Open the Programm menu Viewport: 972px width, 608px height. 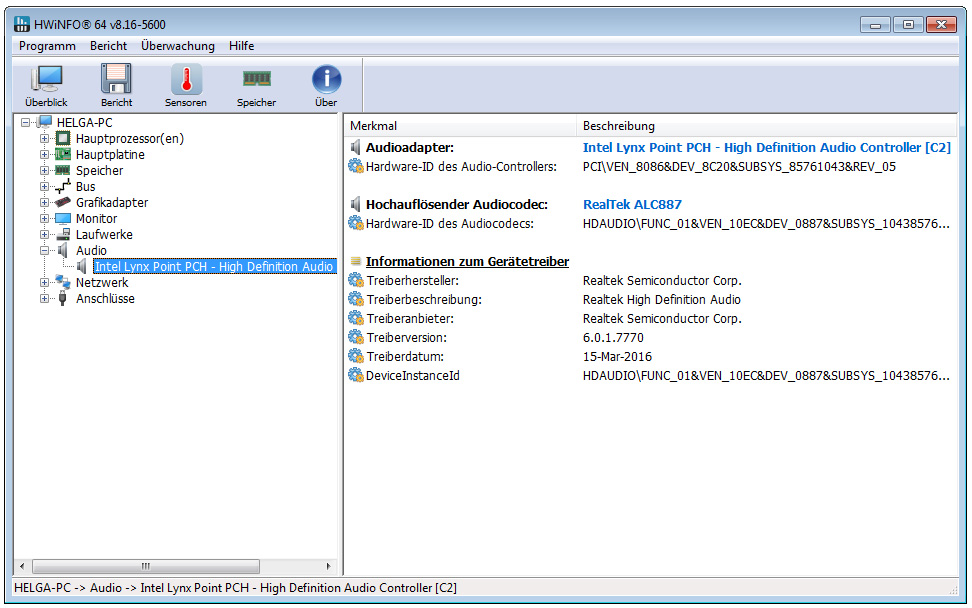click(47, 46)
